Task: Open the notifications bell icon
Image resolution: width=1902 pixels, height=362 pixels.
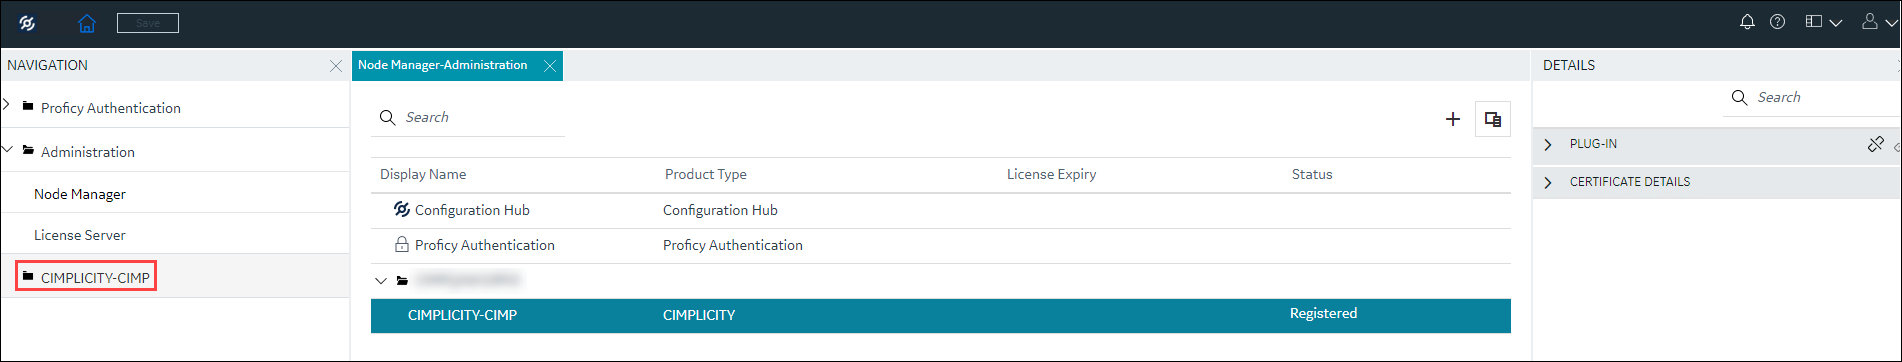Action: coord(1747,22)
